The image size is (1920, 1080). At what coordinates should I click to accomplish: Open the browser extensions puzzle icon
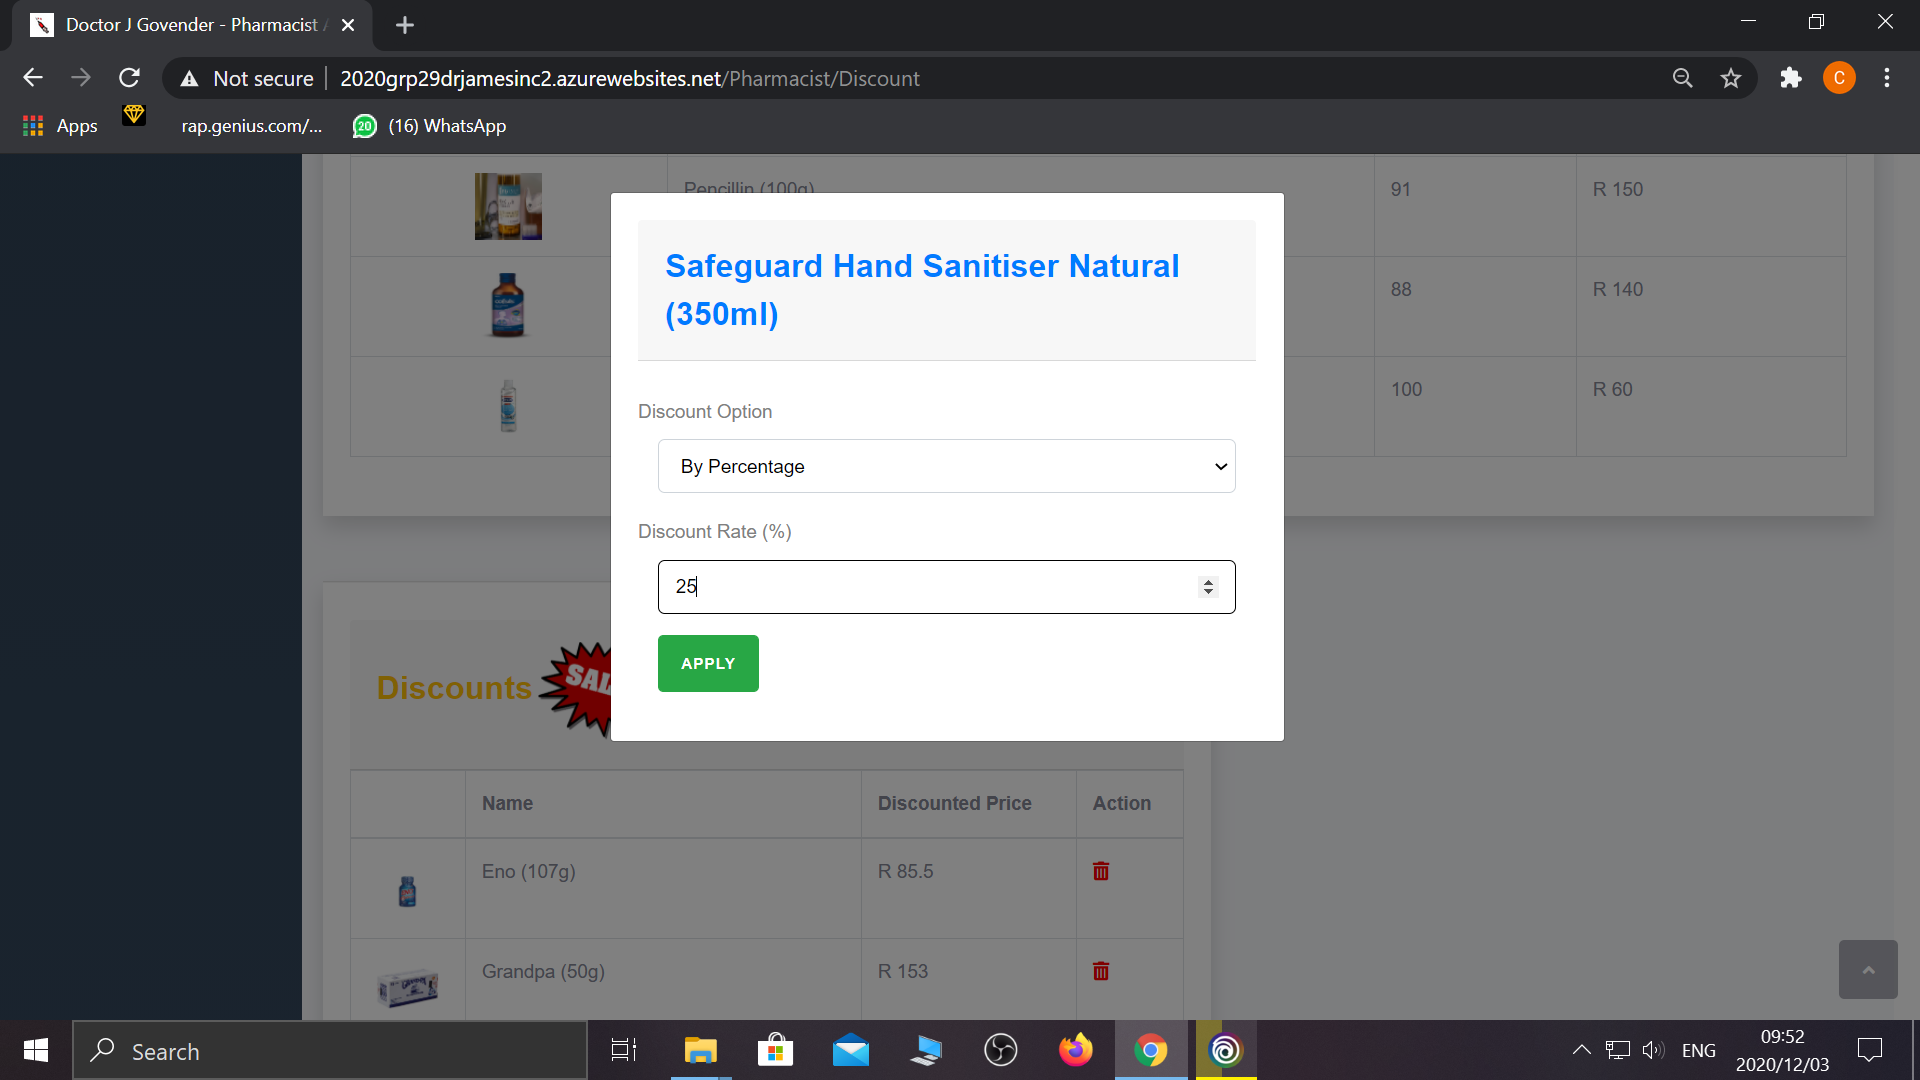1790,78
